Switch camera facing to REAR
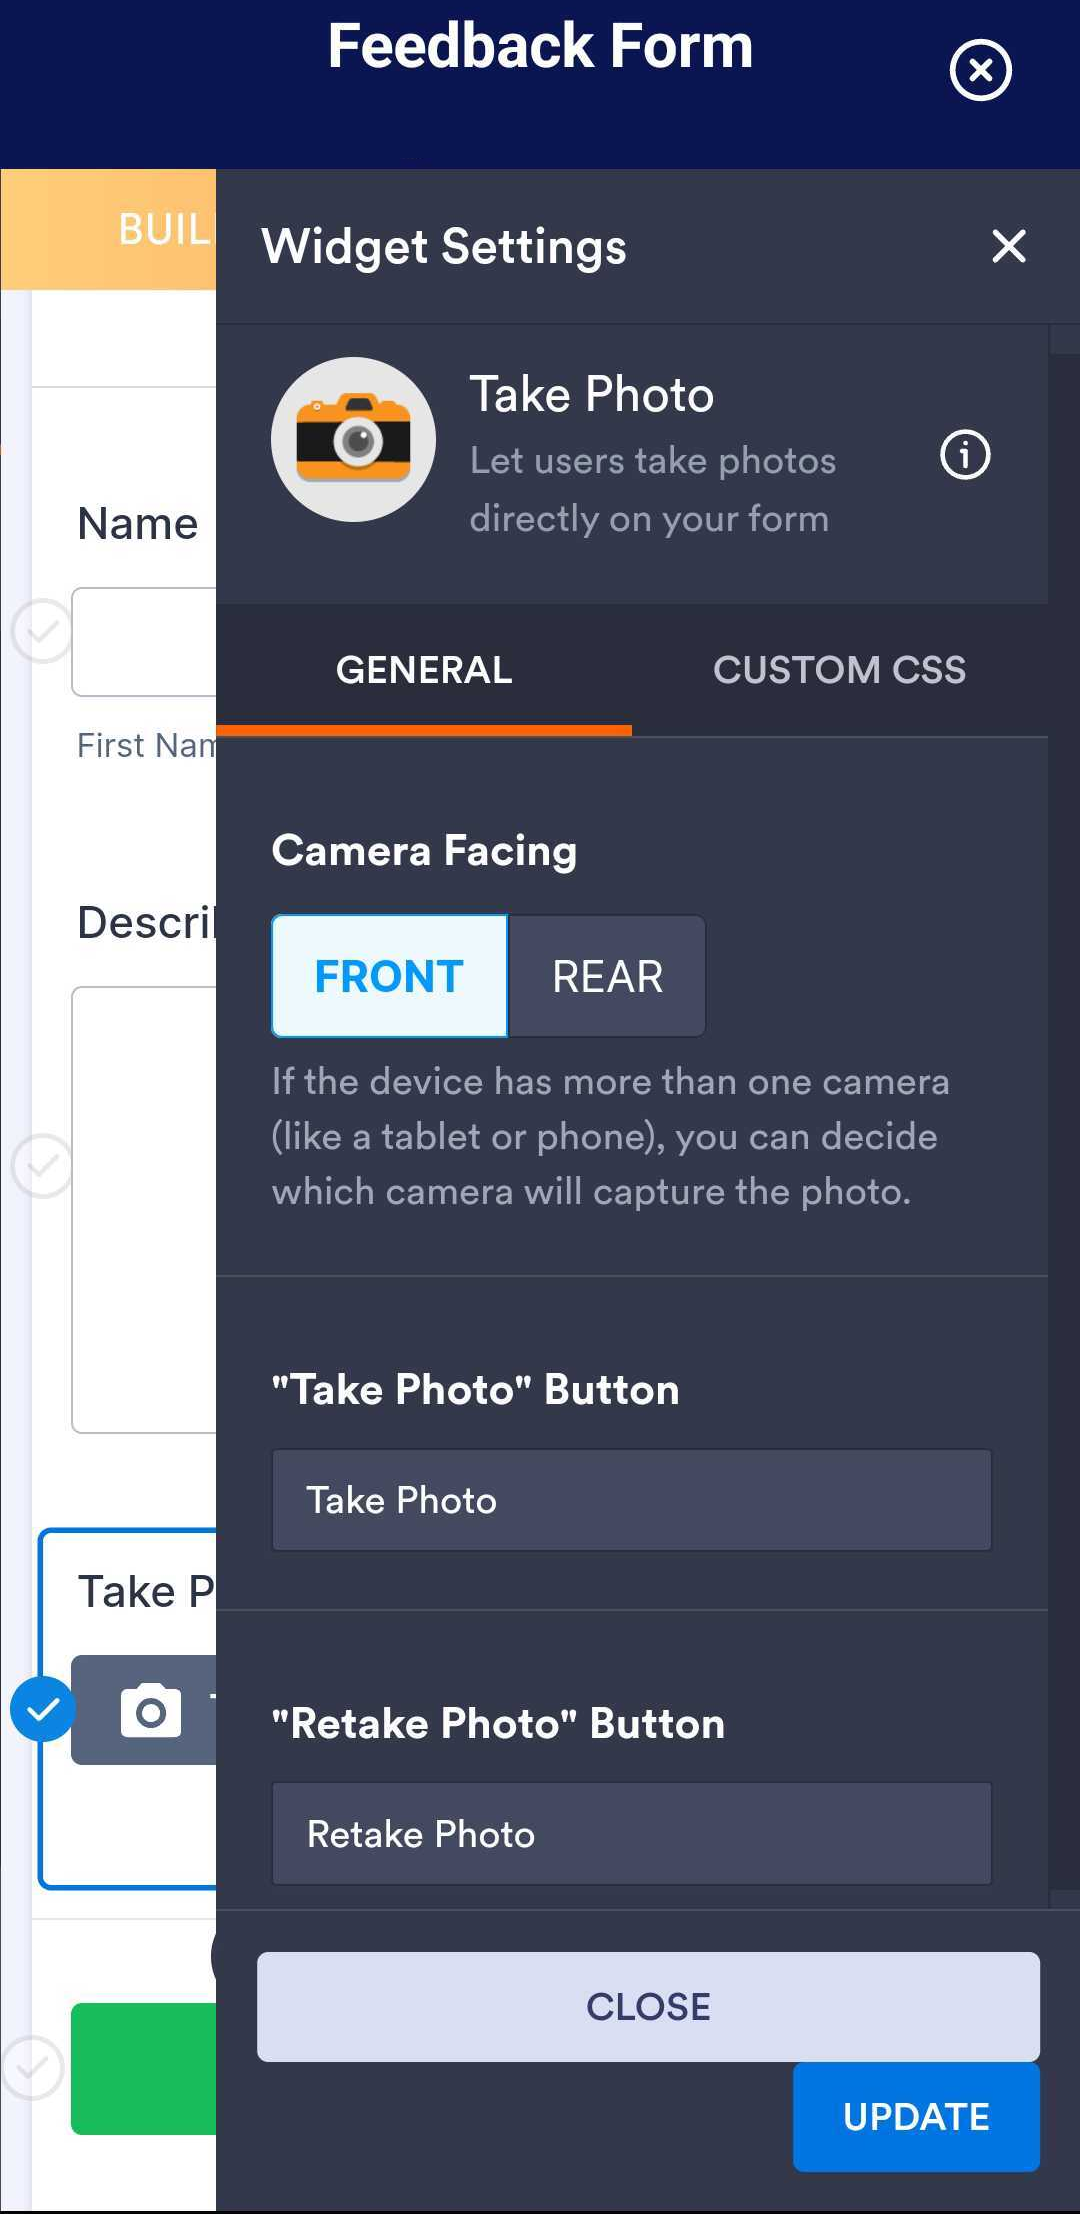 607,976
